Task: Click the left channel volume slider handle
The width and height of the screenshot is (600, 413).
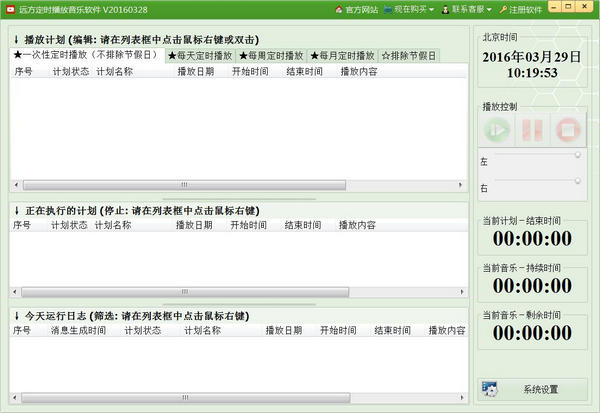Action: click(577, 155)
